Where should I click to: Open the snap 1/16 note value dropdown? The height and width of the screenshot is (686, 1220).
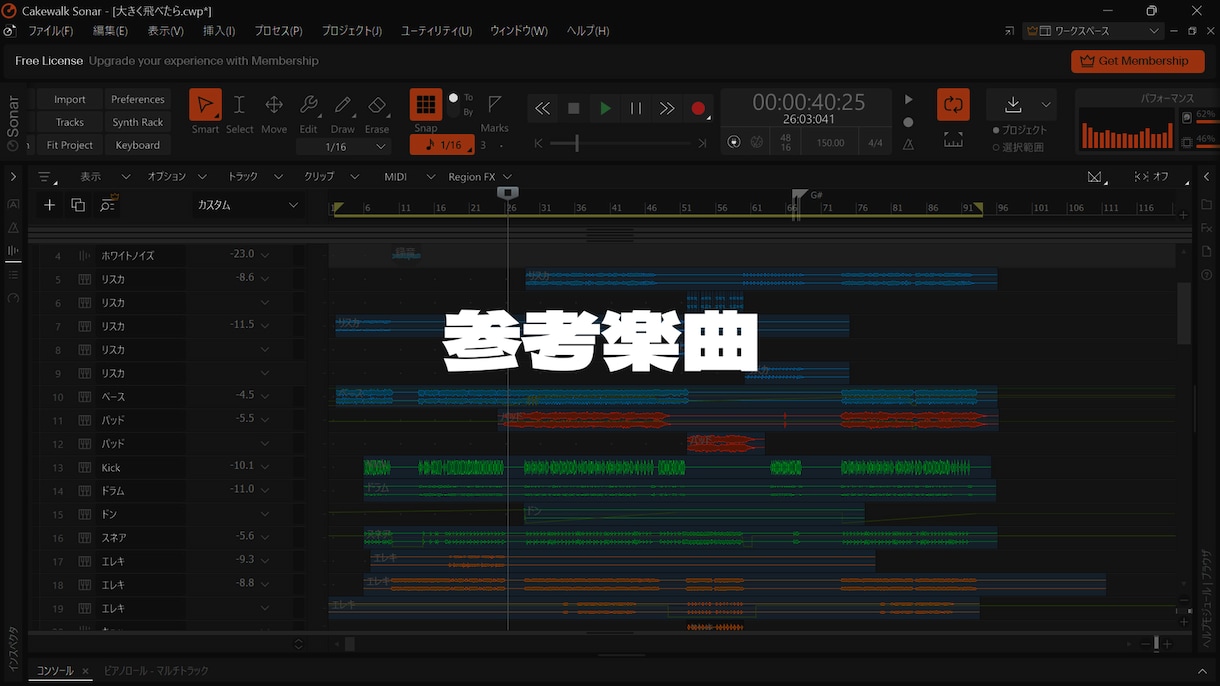(x=442, y=145)
